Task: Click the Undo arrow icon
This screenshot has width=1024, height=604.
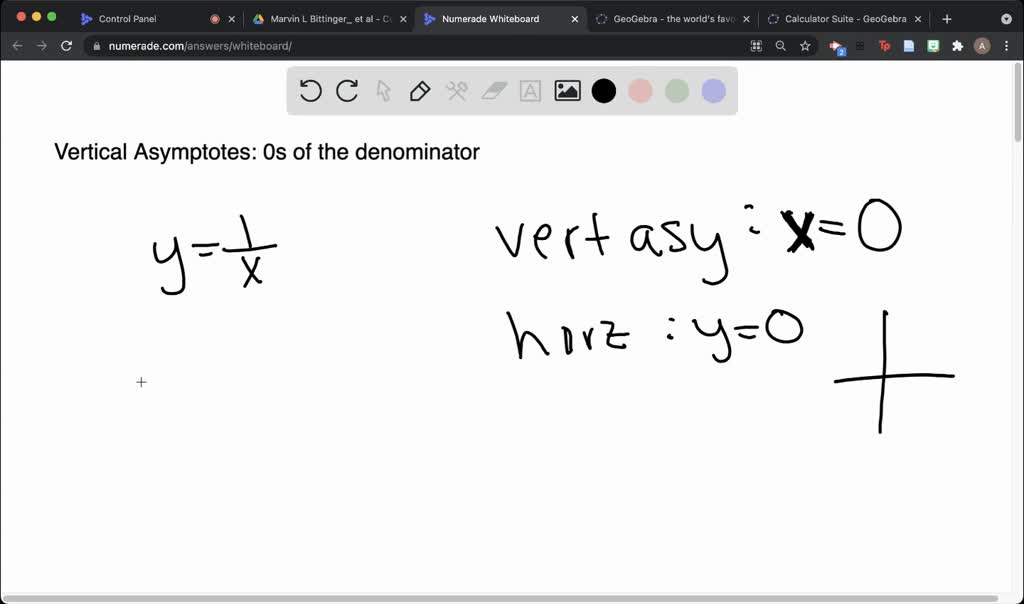Action: click(x=311, y=91)
